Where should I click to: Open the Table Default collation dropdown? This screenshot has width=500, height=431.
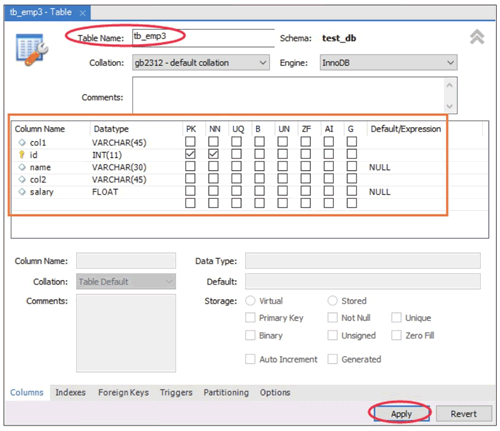[x=126, y=282]
